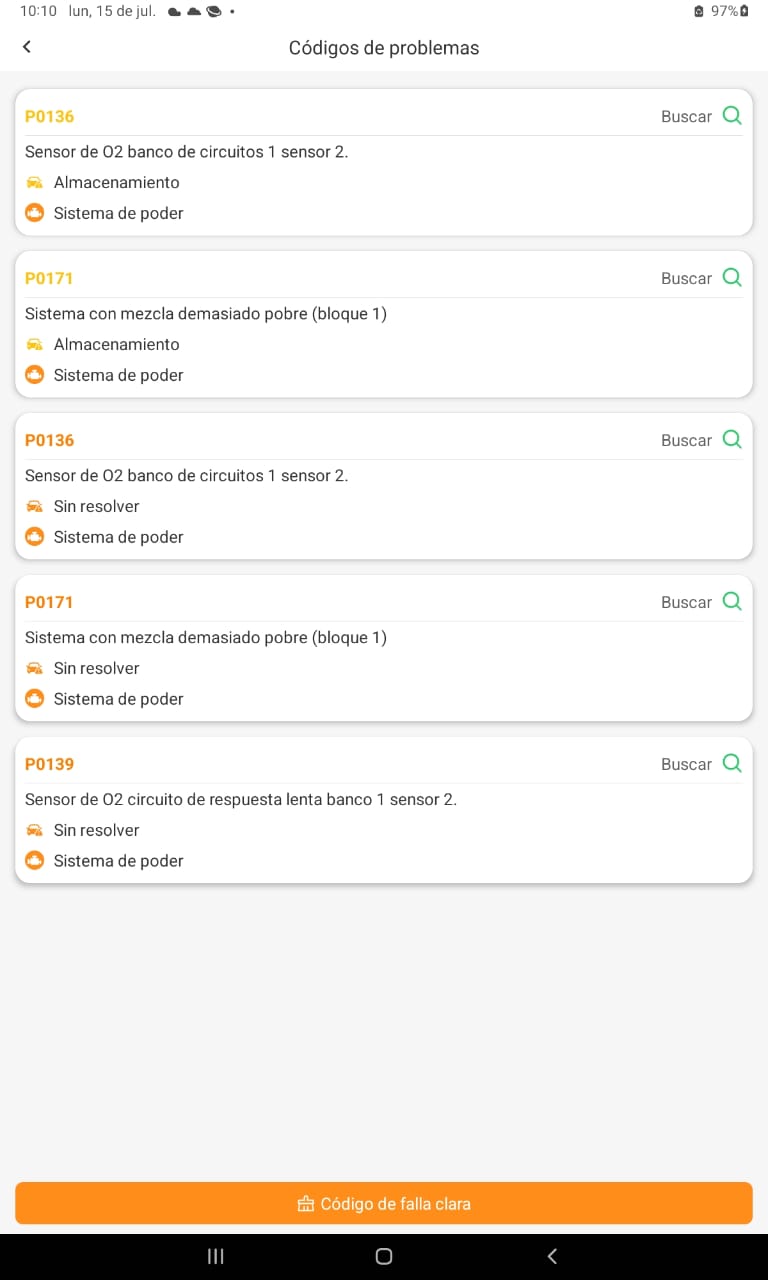Click the battery icon in the status bar
The width and height of the screenshot is (768, 1280).
(743, 11)
